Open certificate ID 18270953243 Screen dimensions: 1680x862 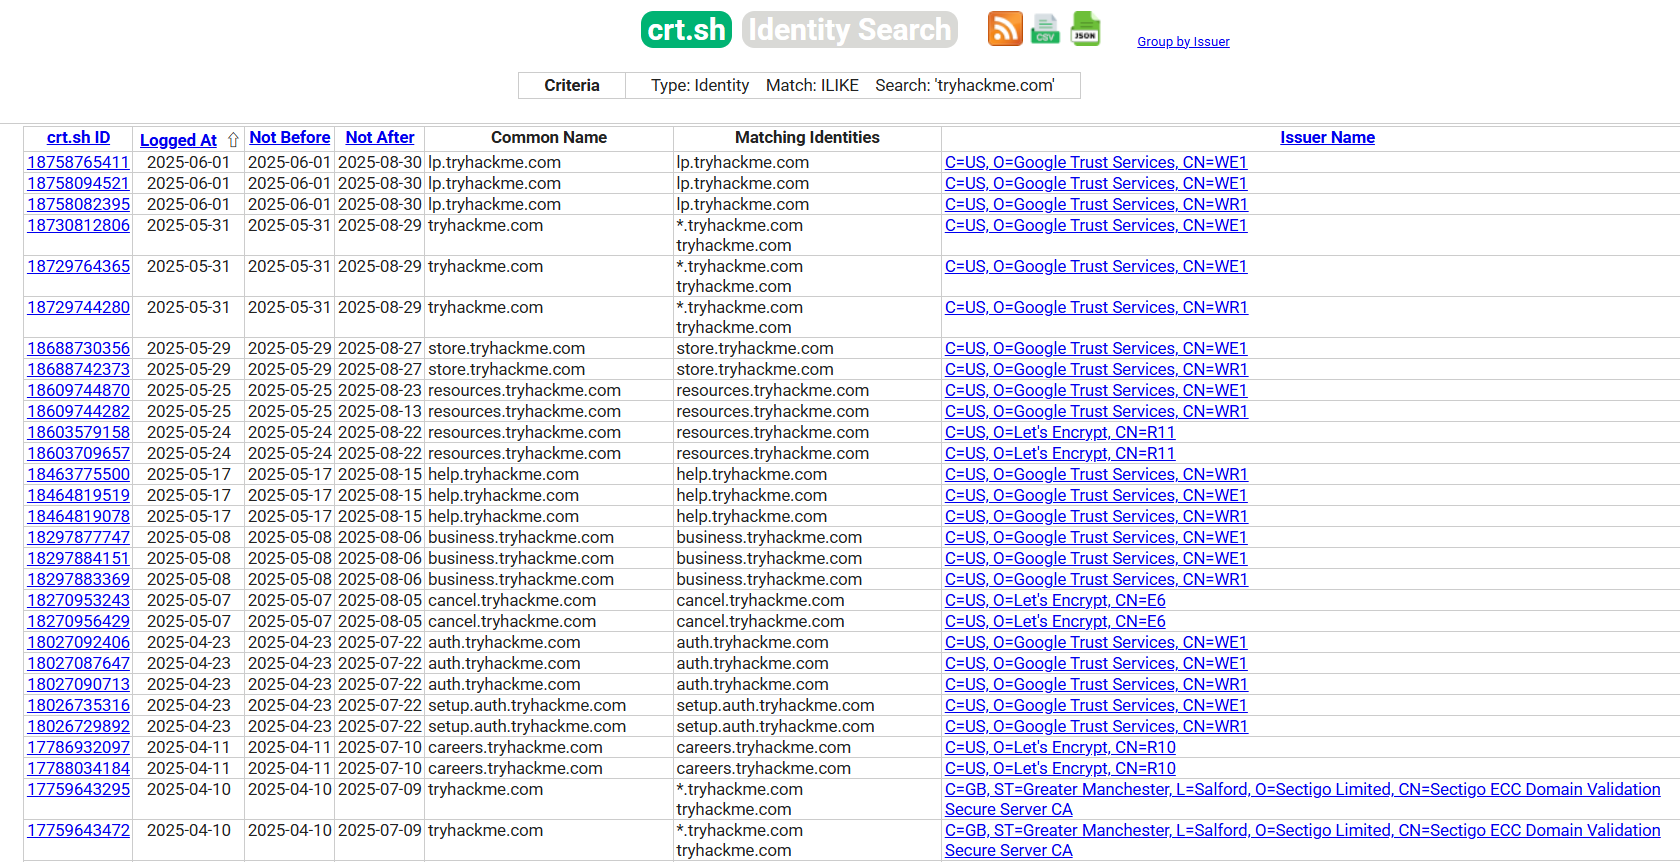coord(78,600)
